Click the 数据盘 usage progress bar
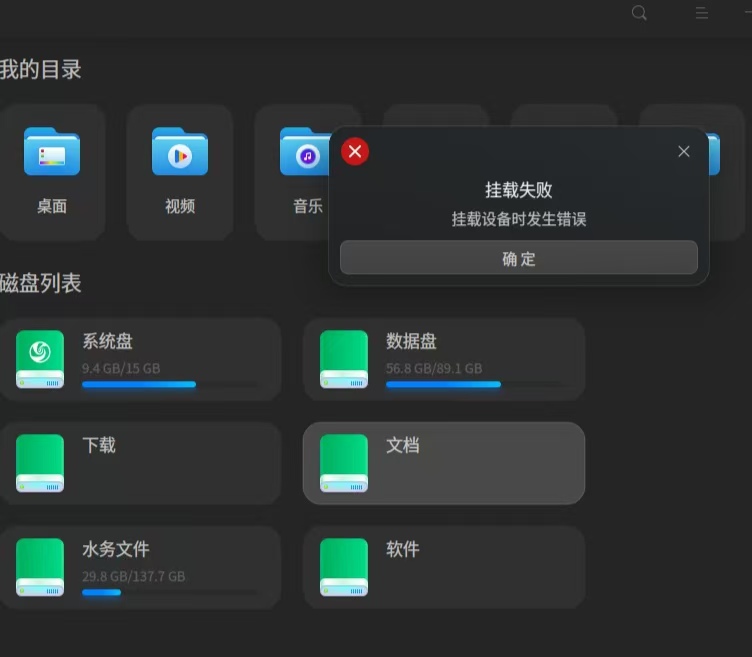752x657 pixels. pyautogui.click(x=474, y=384)
